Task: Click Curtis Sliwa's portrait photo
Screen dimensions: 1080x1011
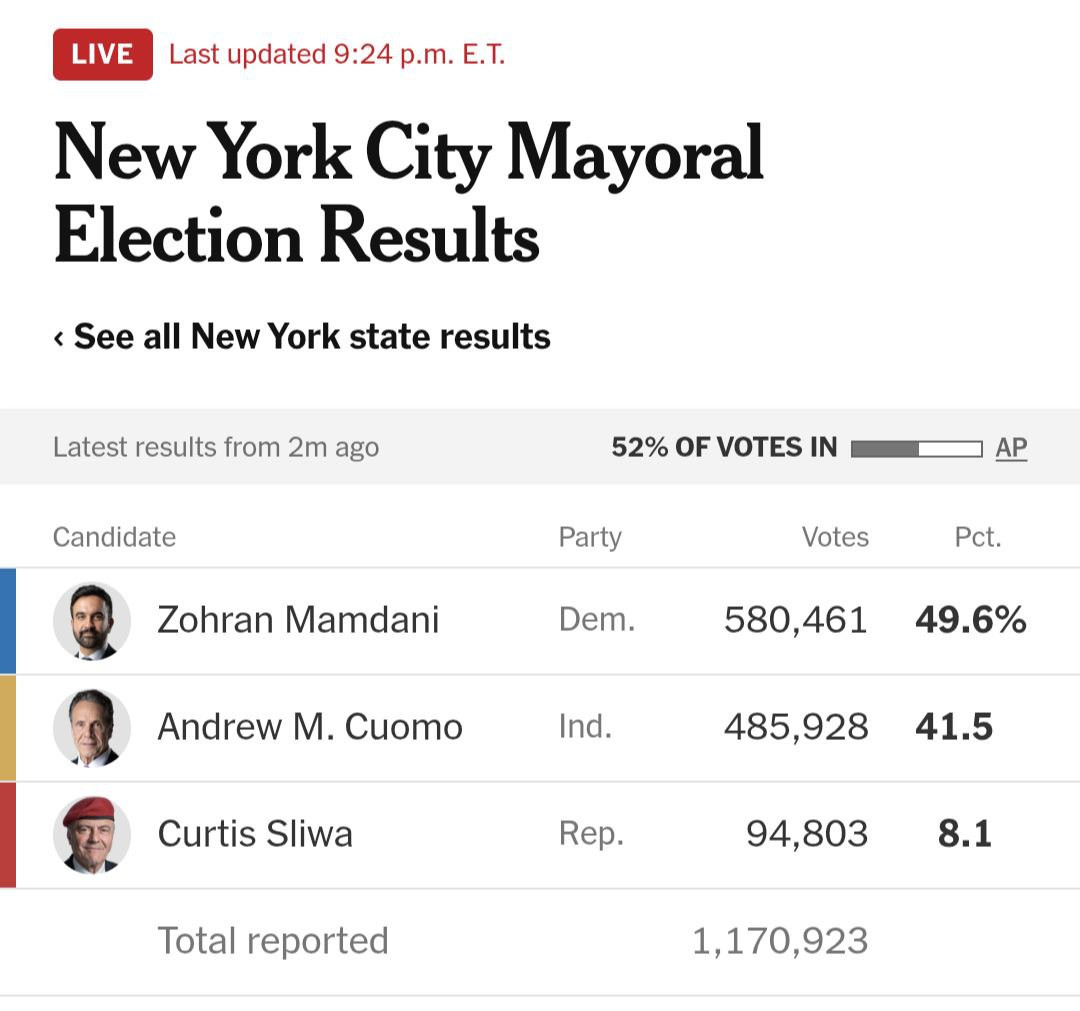Action: tap(92, 835)
